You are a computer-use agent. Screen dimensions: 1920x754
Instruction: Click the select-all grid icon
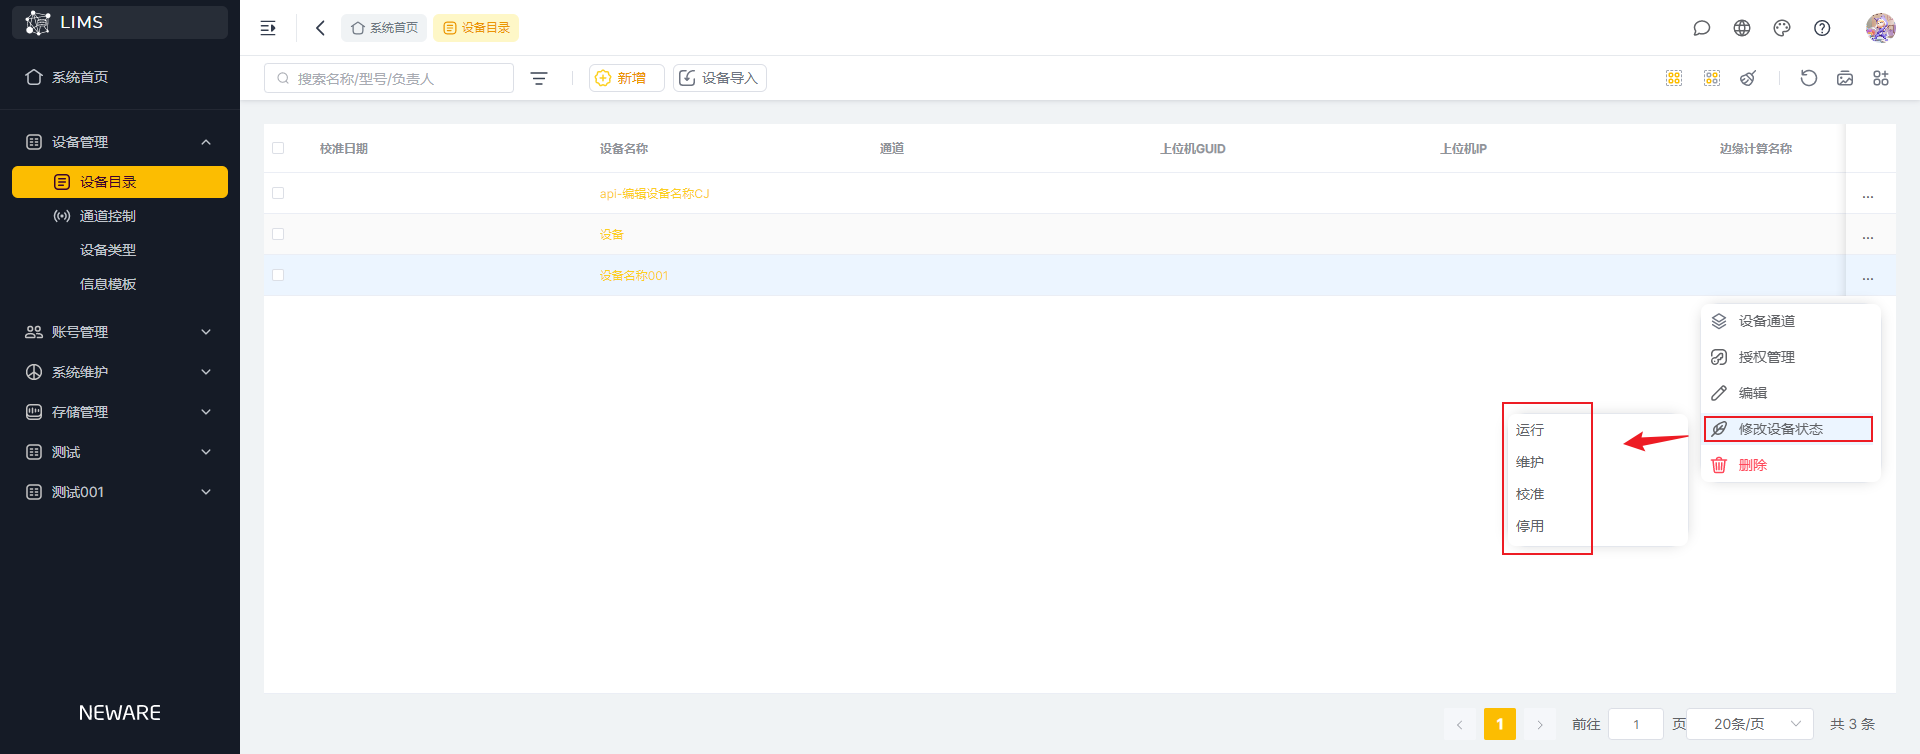coord(1674,78)
